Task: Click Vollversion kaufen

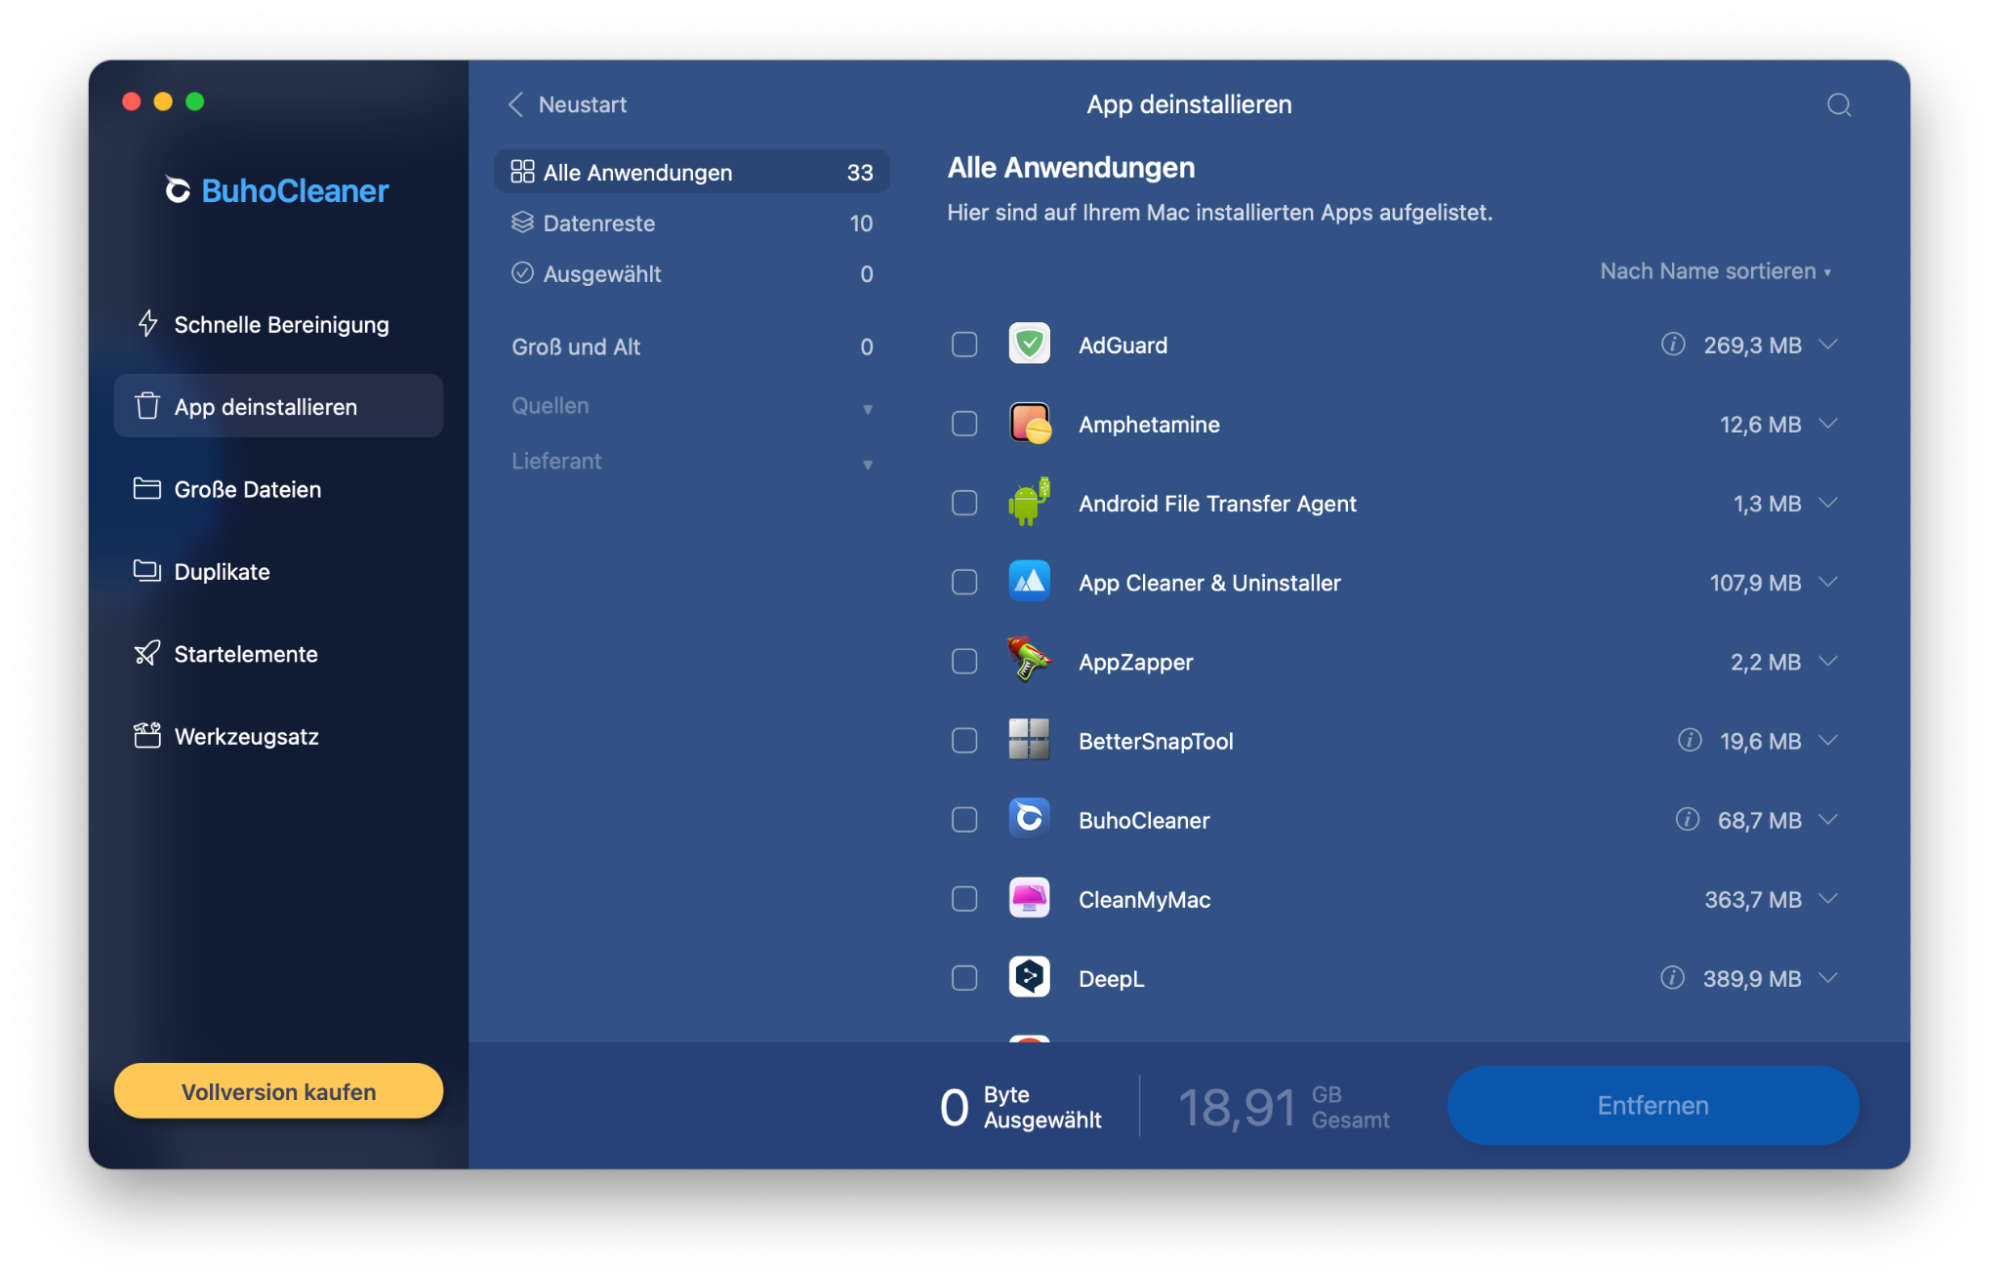Action: tap(277, 1091)
